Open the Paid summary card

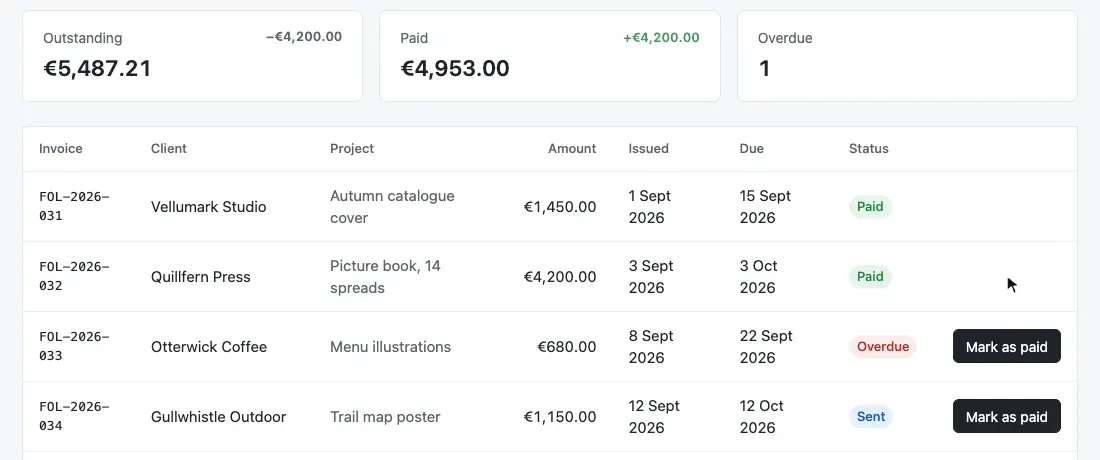[x=550, y=56]
